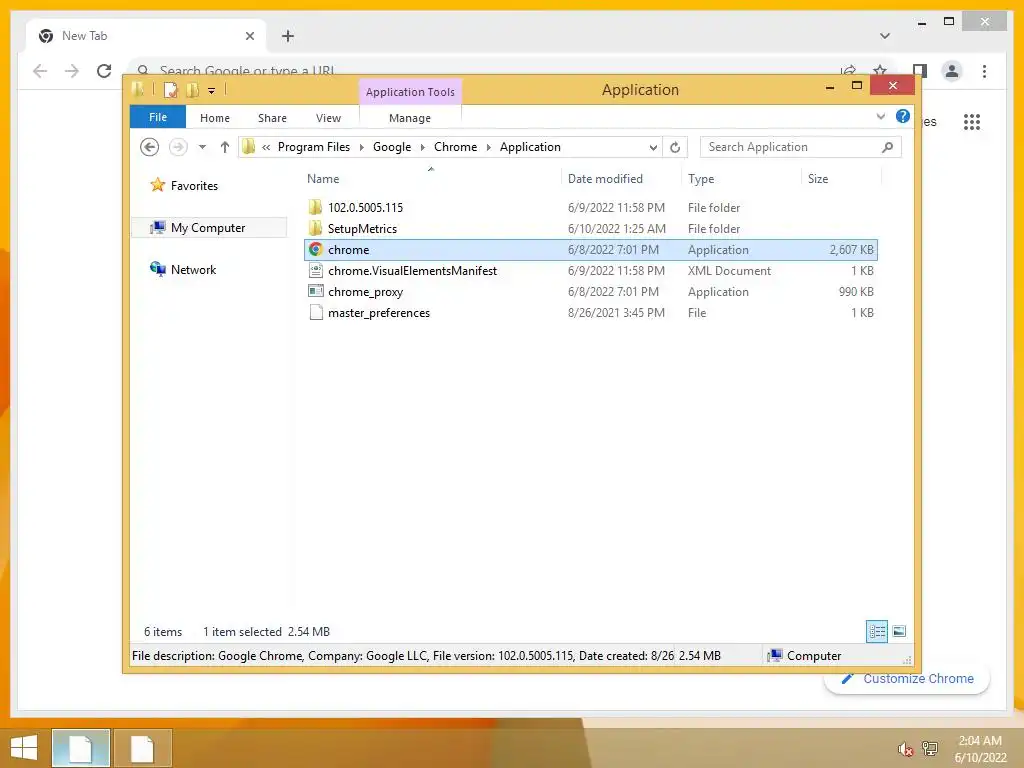Viewport: 1024px width, 768px height.
Task: Click the Google breadcrumb segment
Action: click(392, 148)
